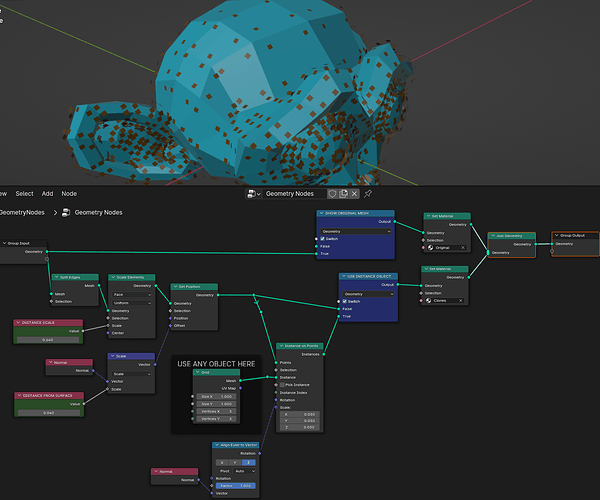The width and height of the screenshot is (600, 500).
Task: Open the Geometry type dropdown in USE INSTANCE OBJECT
Action: (368, 294)
